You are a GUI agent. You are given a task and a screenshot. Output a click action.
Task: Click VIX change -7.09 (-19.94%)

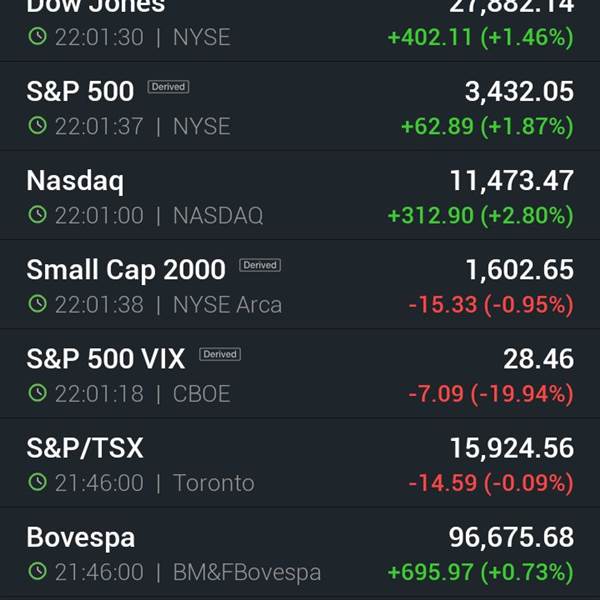click(x=491, y=394)
